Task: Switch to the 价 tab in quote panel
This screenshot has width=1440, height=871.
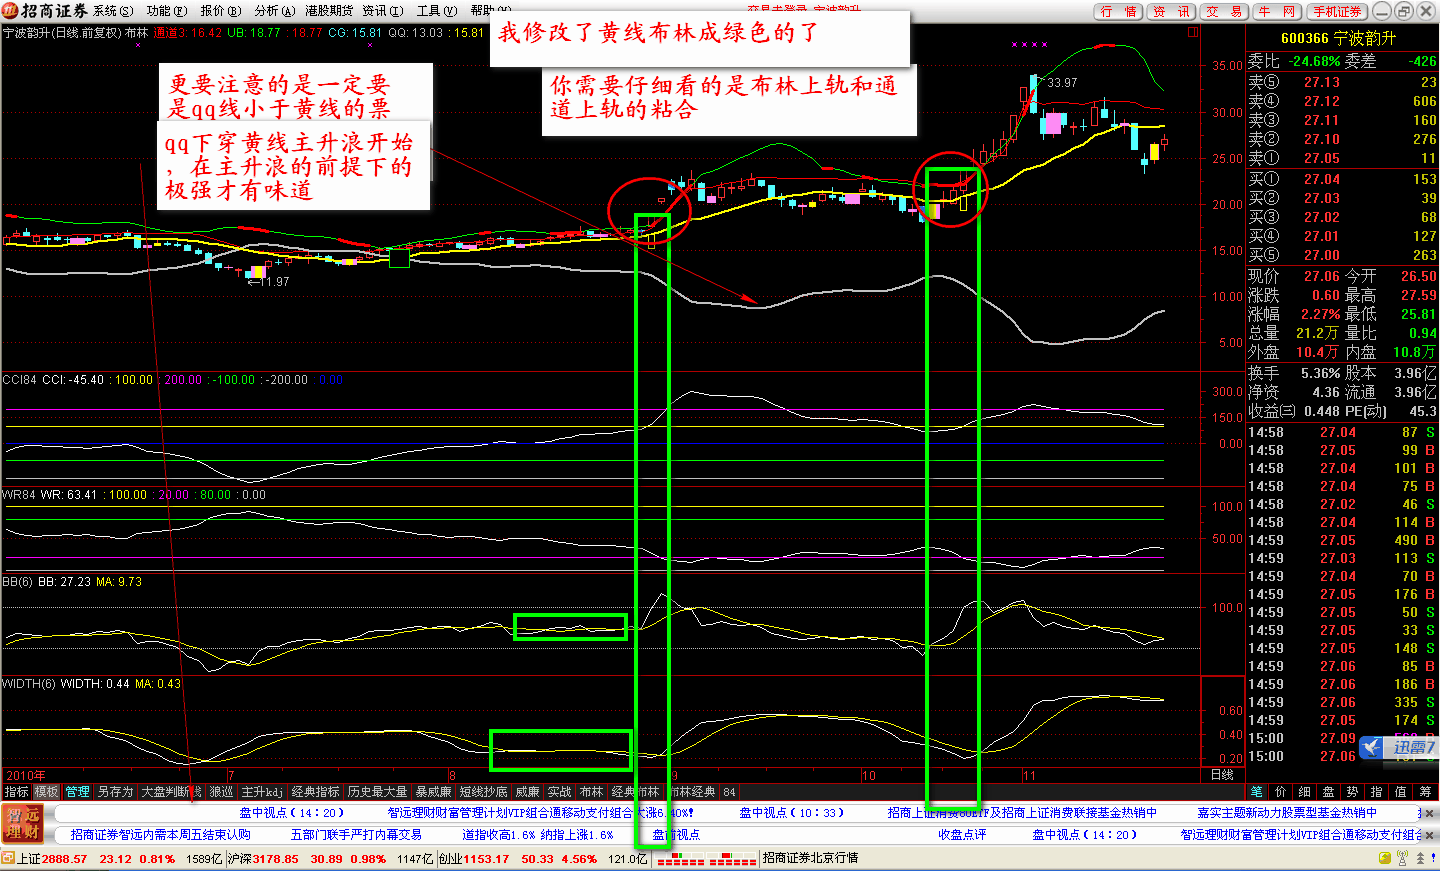Action: 1281,791
